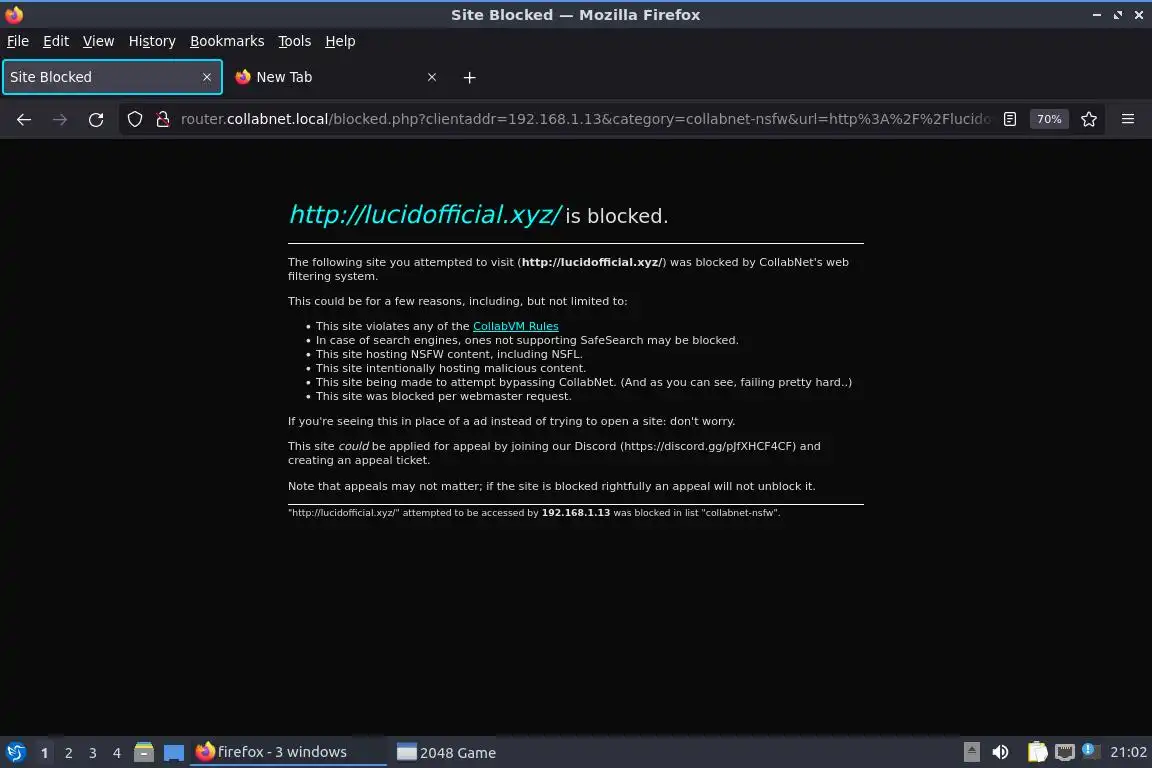Switch to workspace 4
This screenshot has width=1152, height=768.
coord(117,753)
